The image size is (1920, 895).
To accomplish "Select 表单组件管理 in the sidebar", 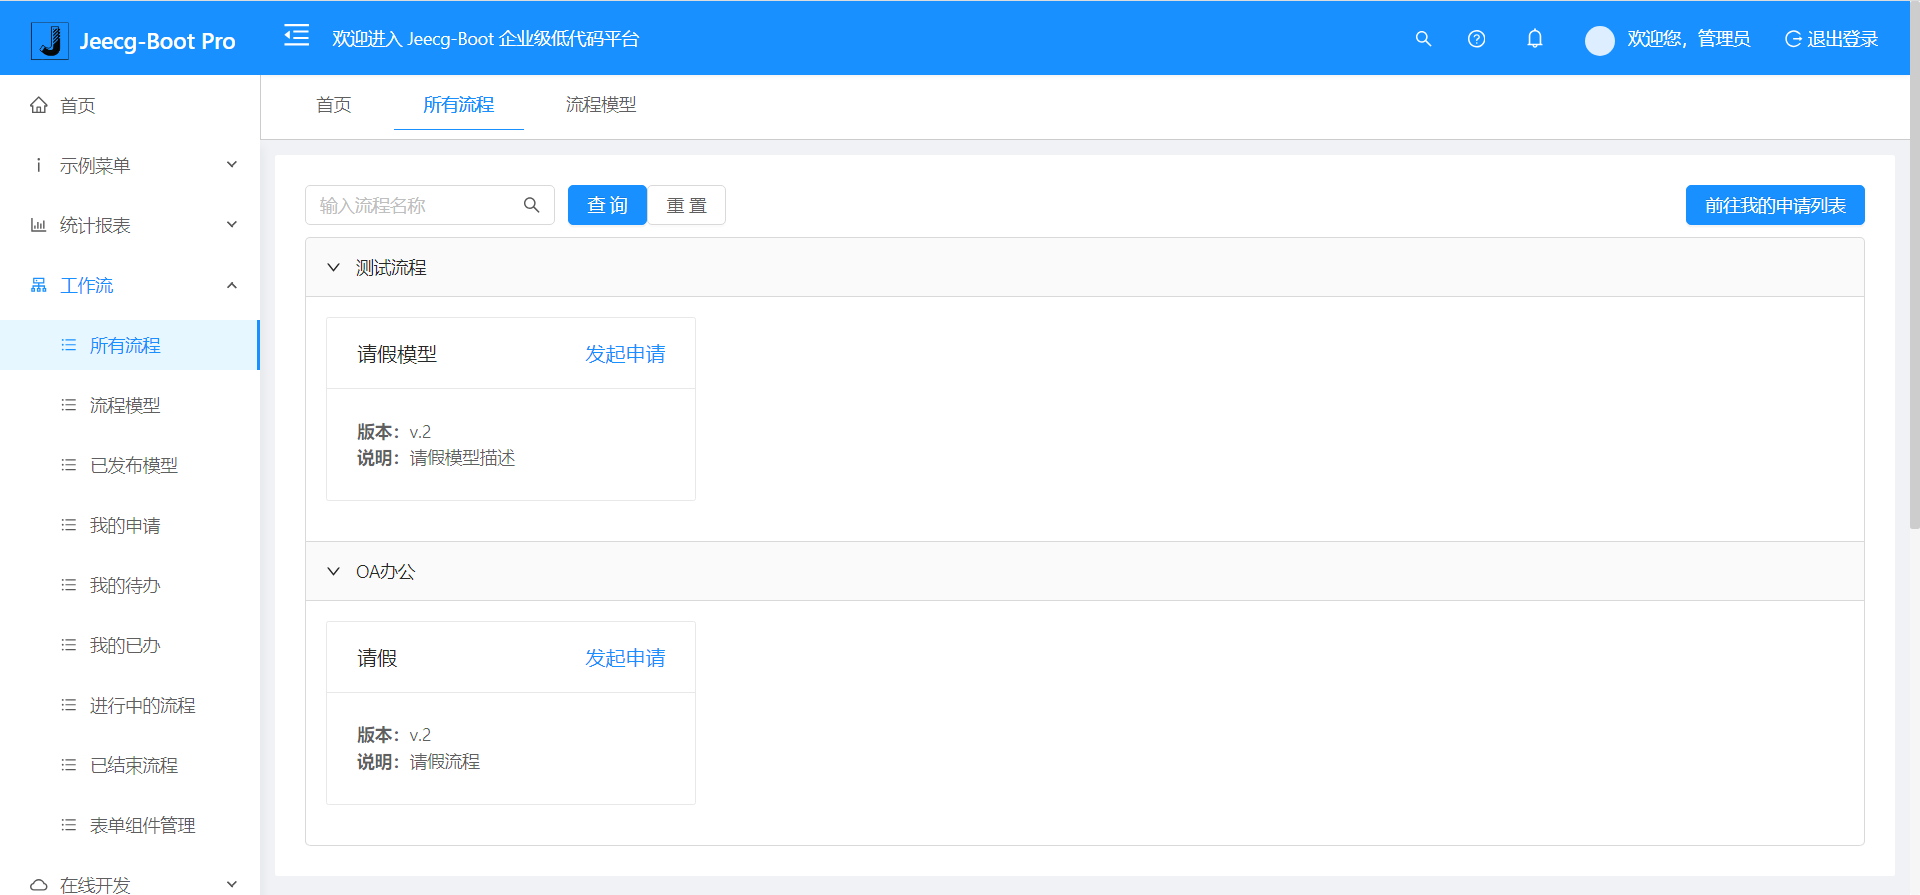I will [x=130, y=825].
